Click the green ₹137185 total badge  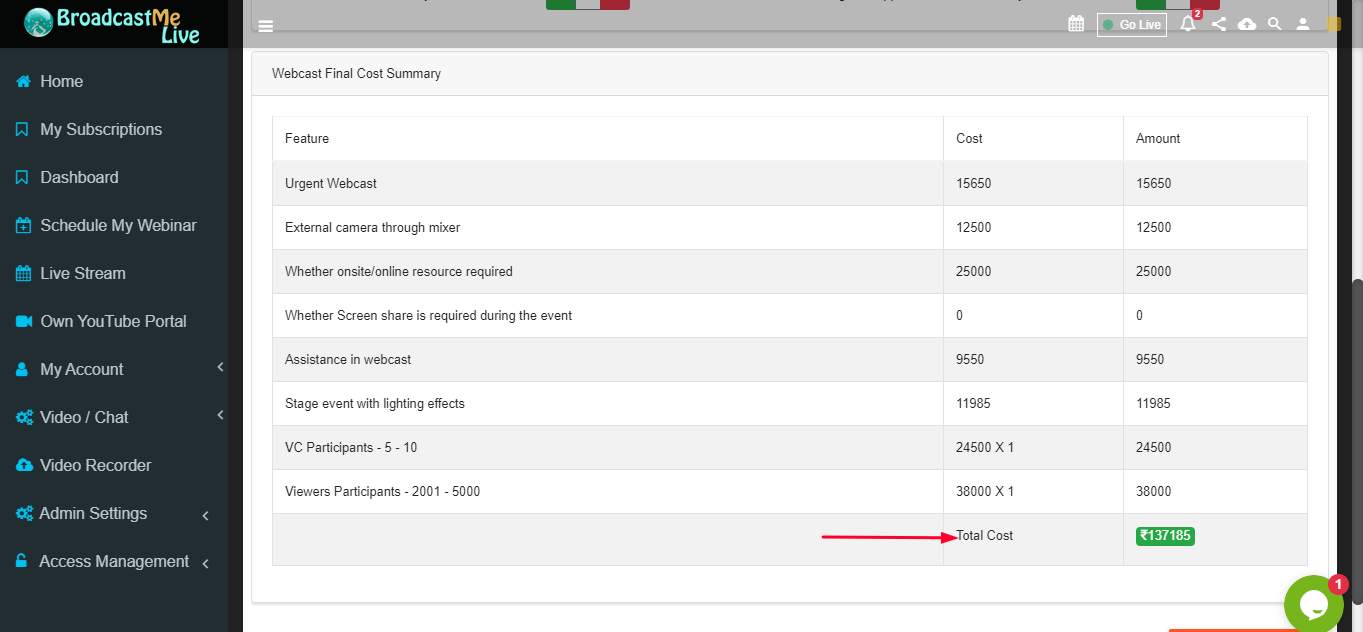(x=1165, y=536)
